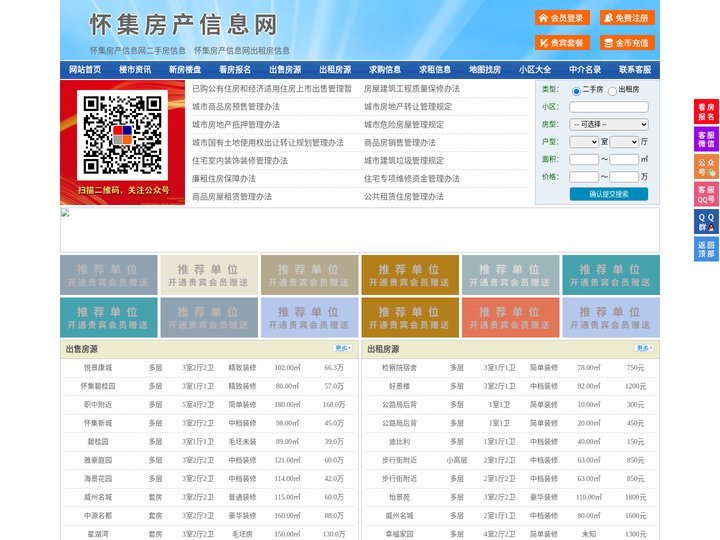The height and width of the screenshot is (540, 720).
Task: Open the 贵宾套餐 VIP package button
Action: (x=562, y=43)
